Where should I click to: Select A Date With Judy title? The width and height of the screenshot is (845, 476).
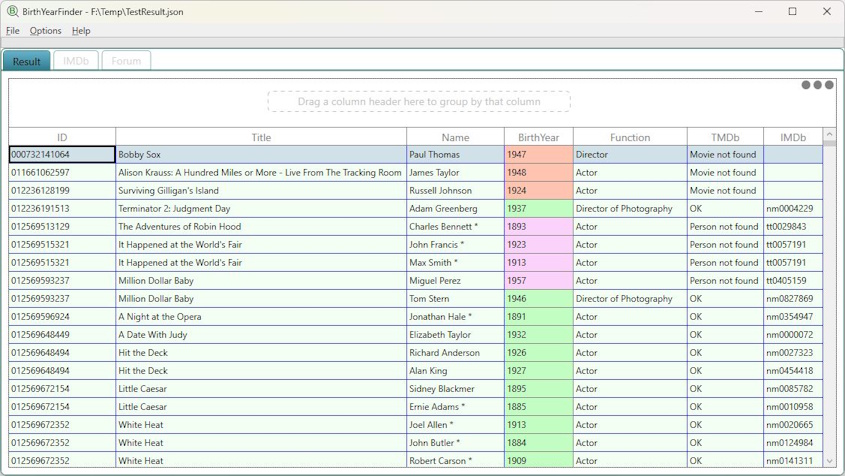tap(261, 335)
